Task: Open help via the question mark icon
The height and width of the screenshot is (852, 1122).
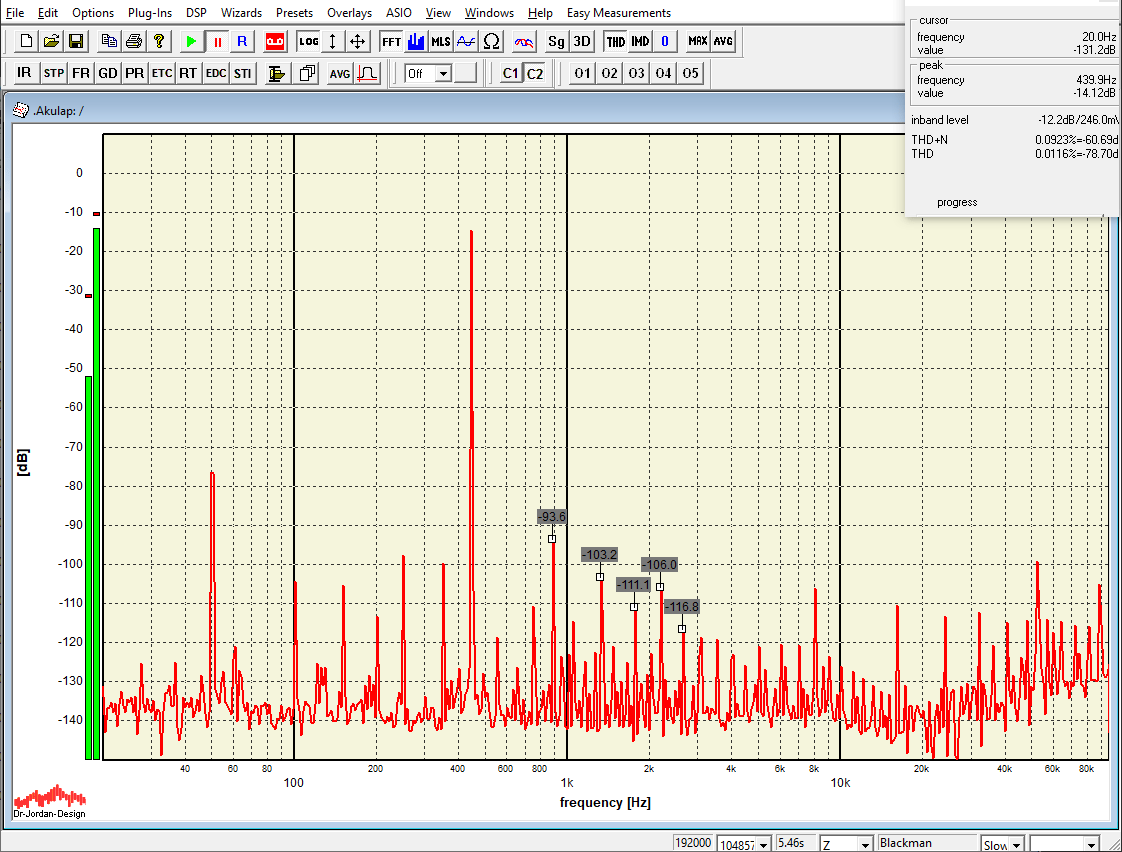Action: 159,41
